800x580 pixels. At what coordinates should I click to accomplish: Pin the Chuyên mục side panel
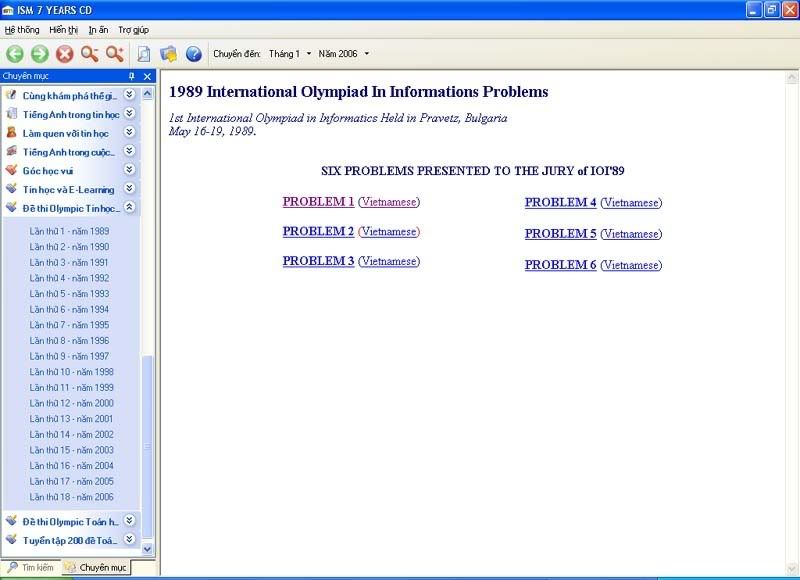[x=131, y=76]
